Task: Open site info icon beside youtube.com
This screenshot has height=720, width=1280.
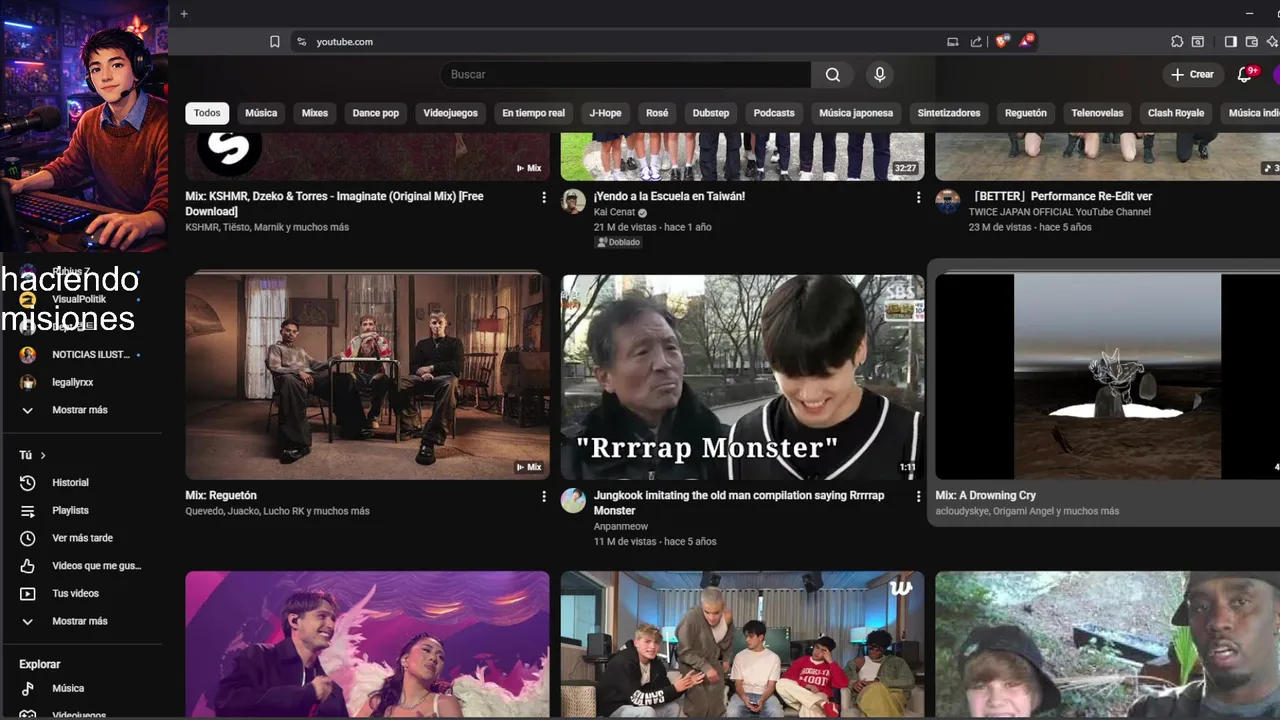Action: (301, 42)
